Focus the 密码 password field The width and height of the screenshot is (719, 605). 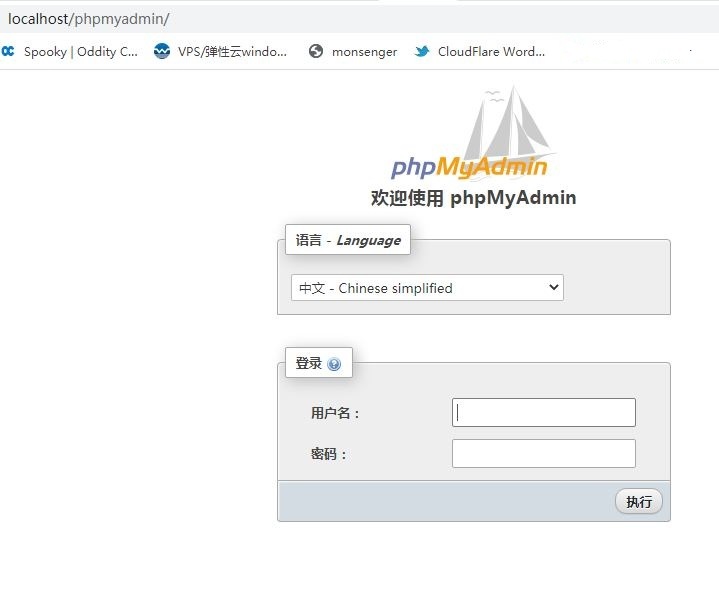(543, 453)
